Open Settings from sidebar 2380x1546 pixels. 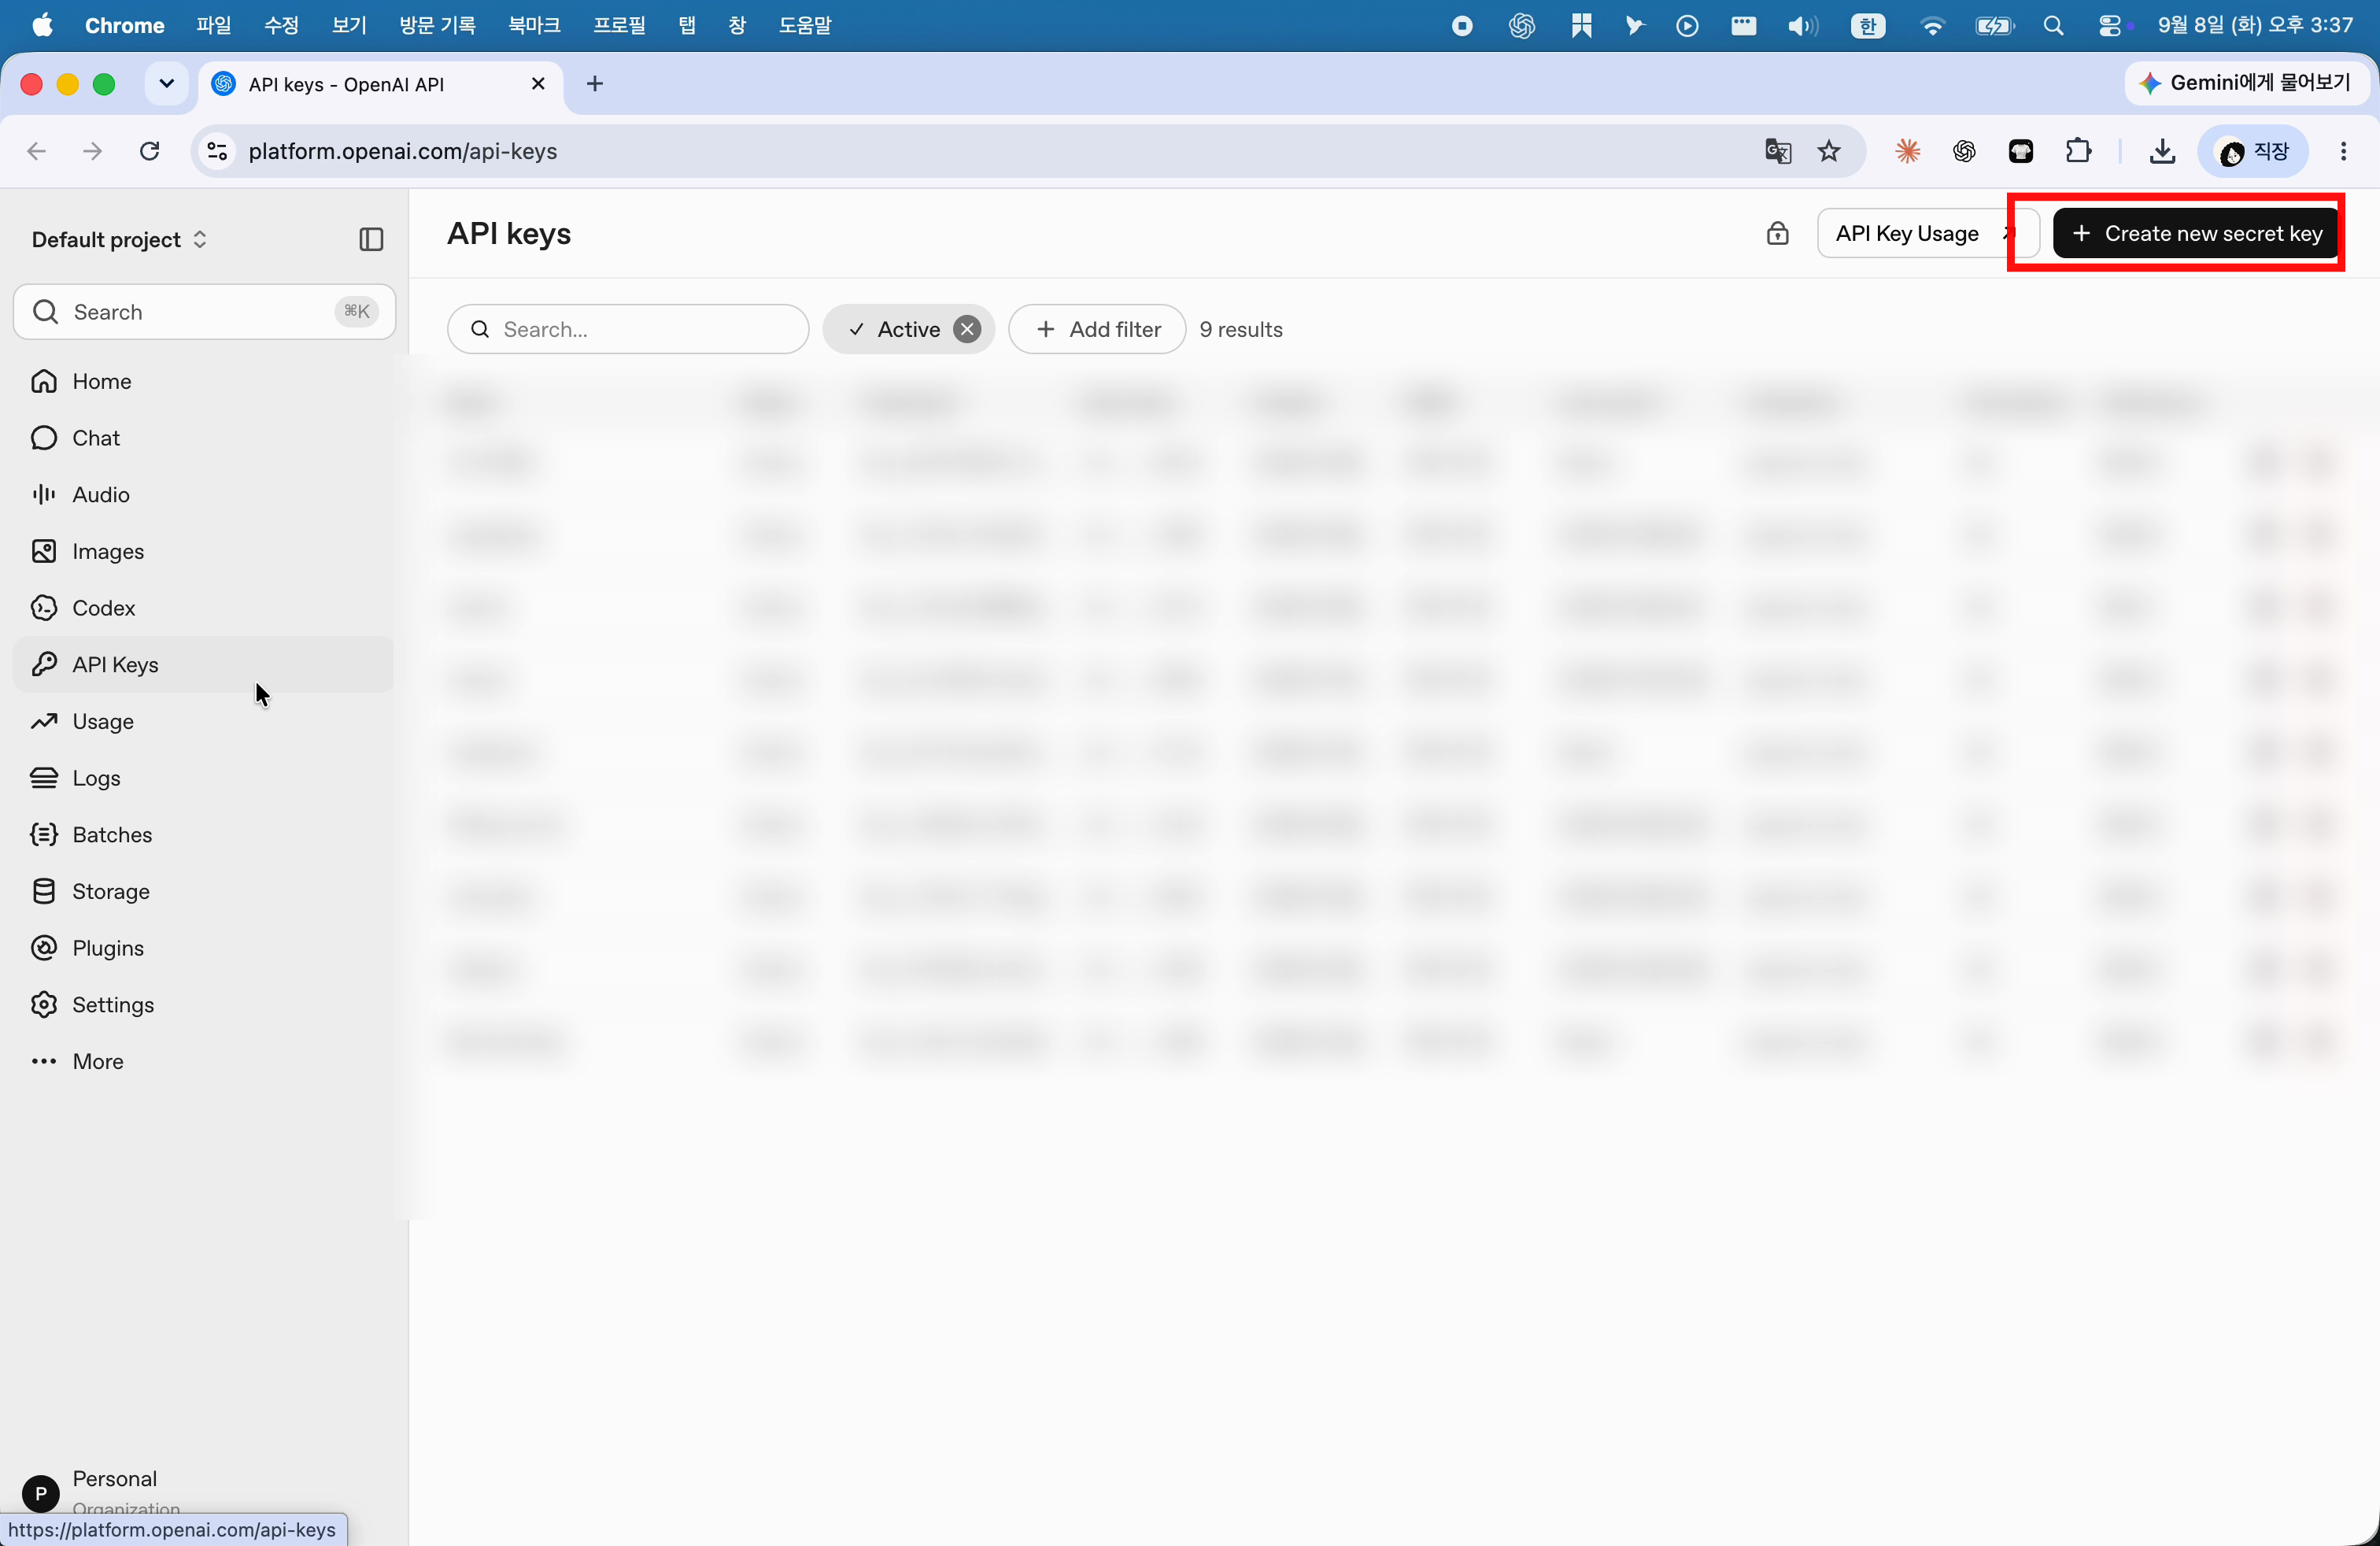coord(203,1005)
